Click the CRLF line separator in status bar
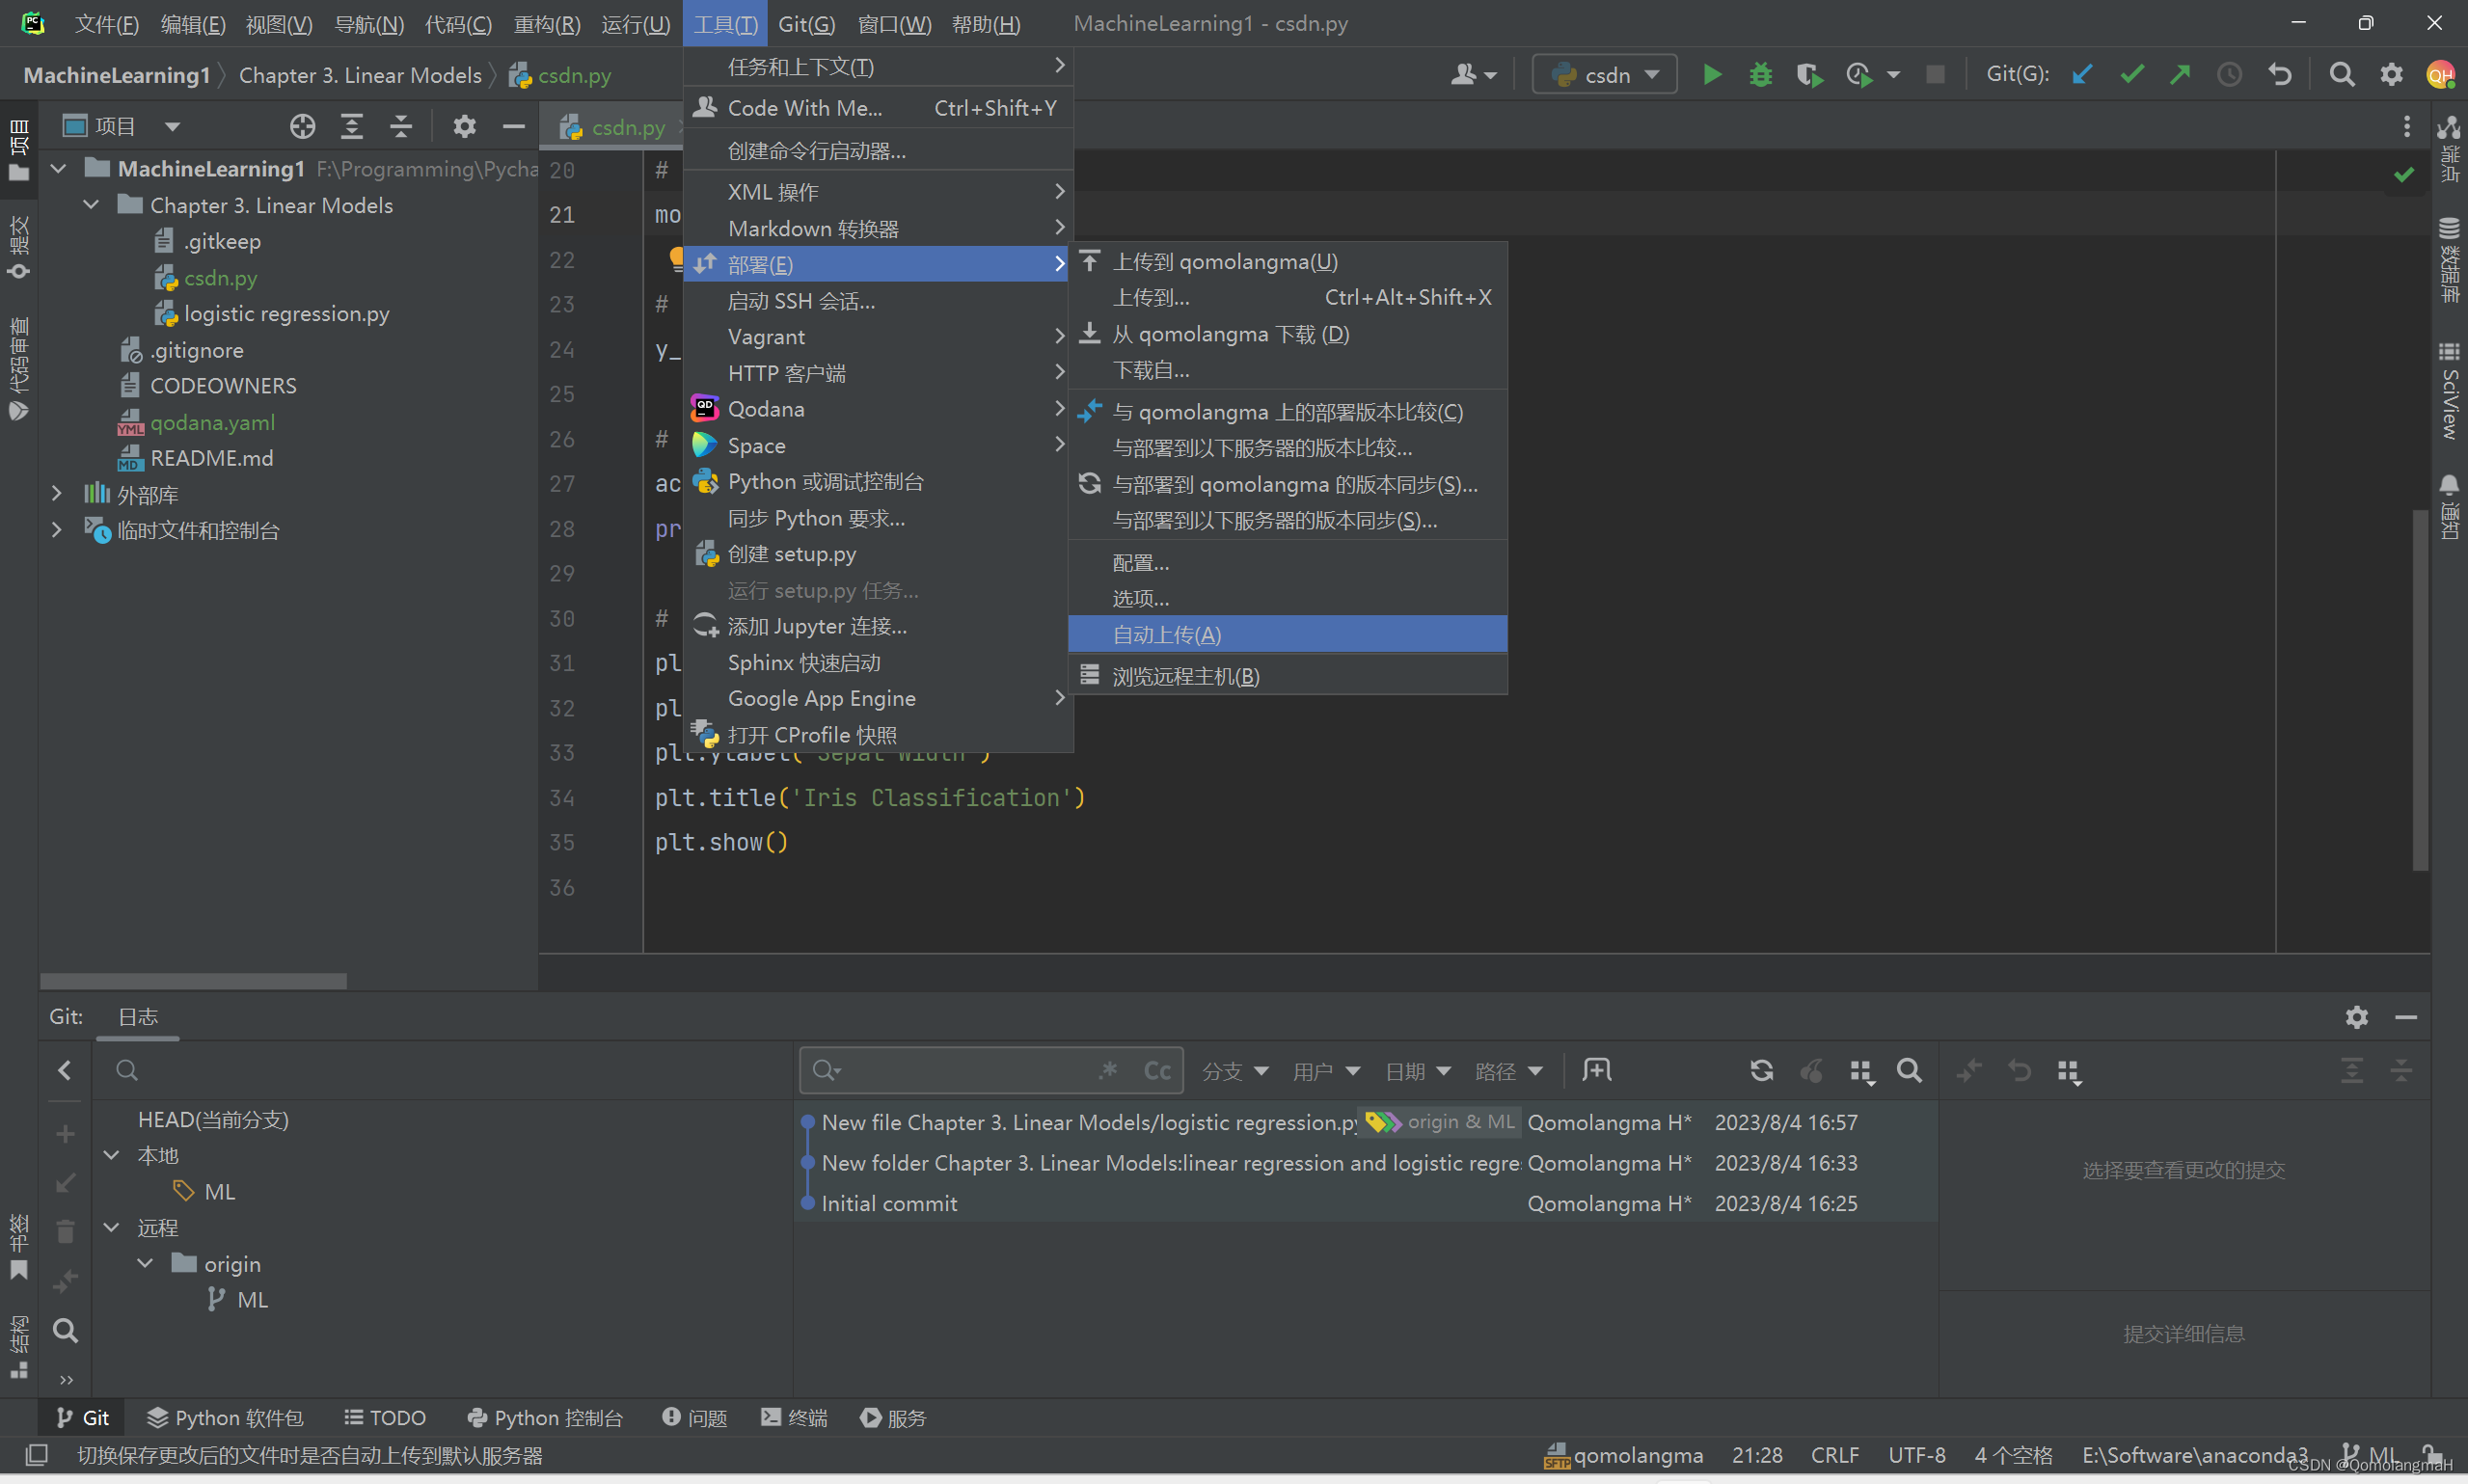This screenshot has height=1484, width=2468. click(1834, 1455)
